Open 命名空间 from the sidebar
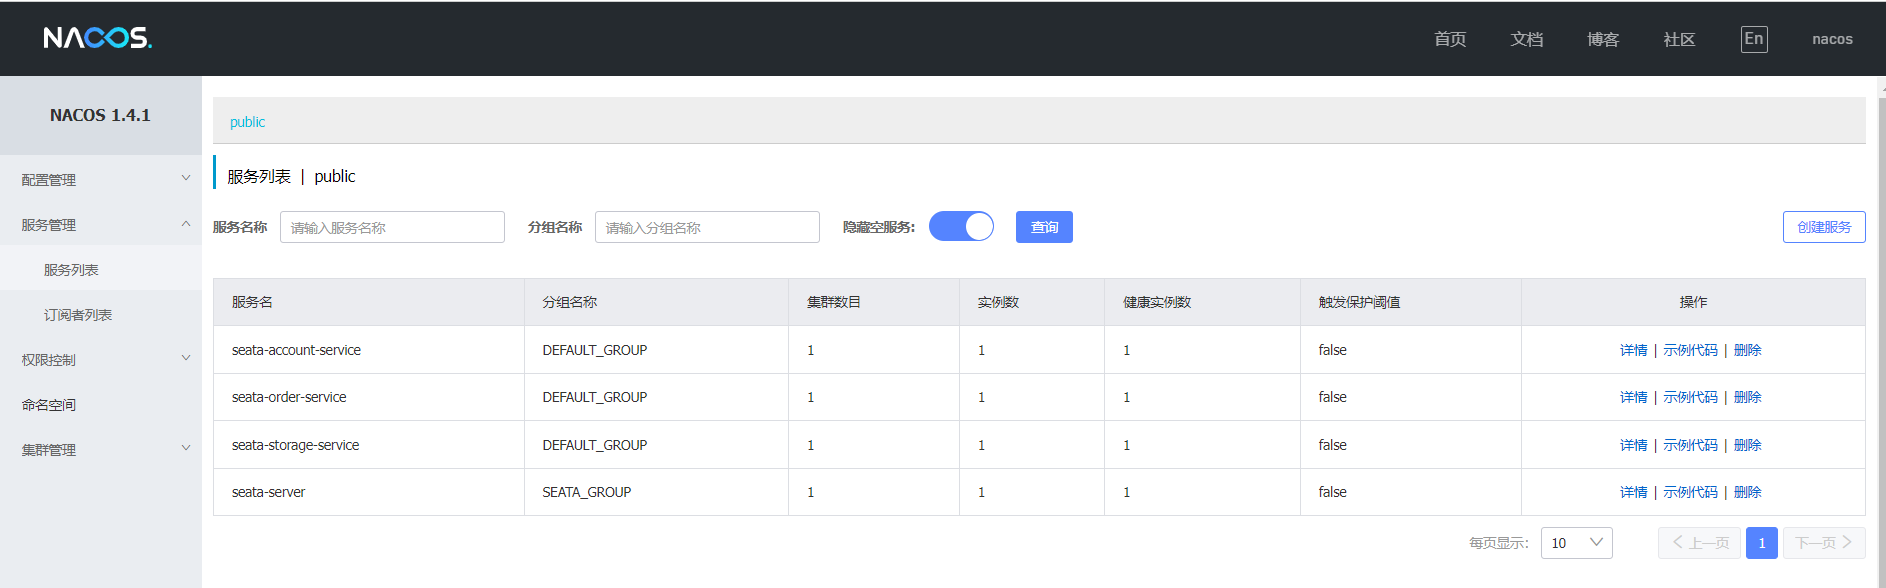Viewport: 1886px width, 588px height. point(49,405)
